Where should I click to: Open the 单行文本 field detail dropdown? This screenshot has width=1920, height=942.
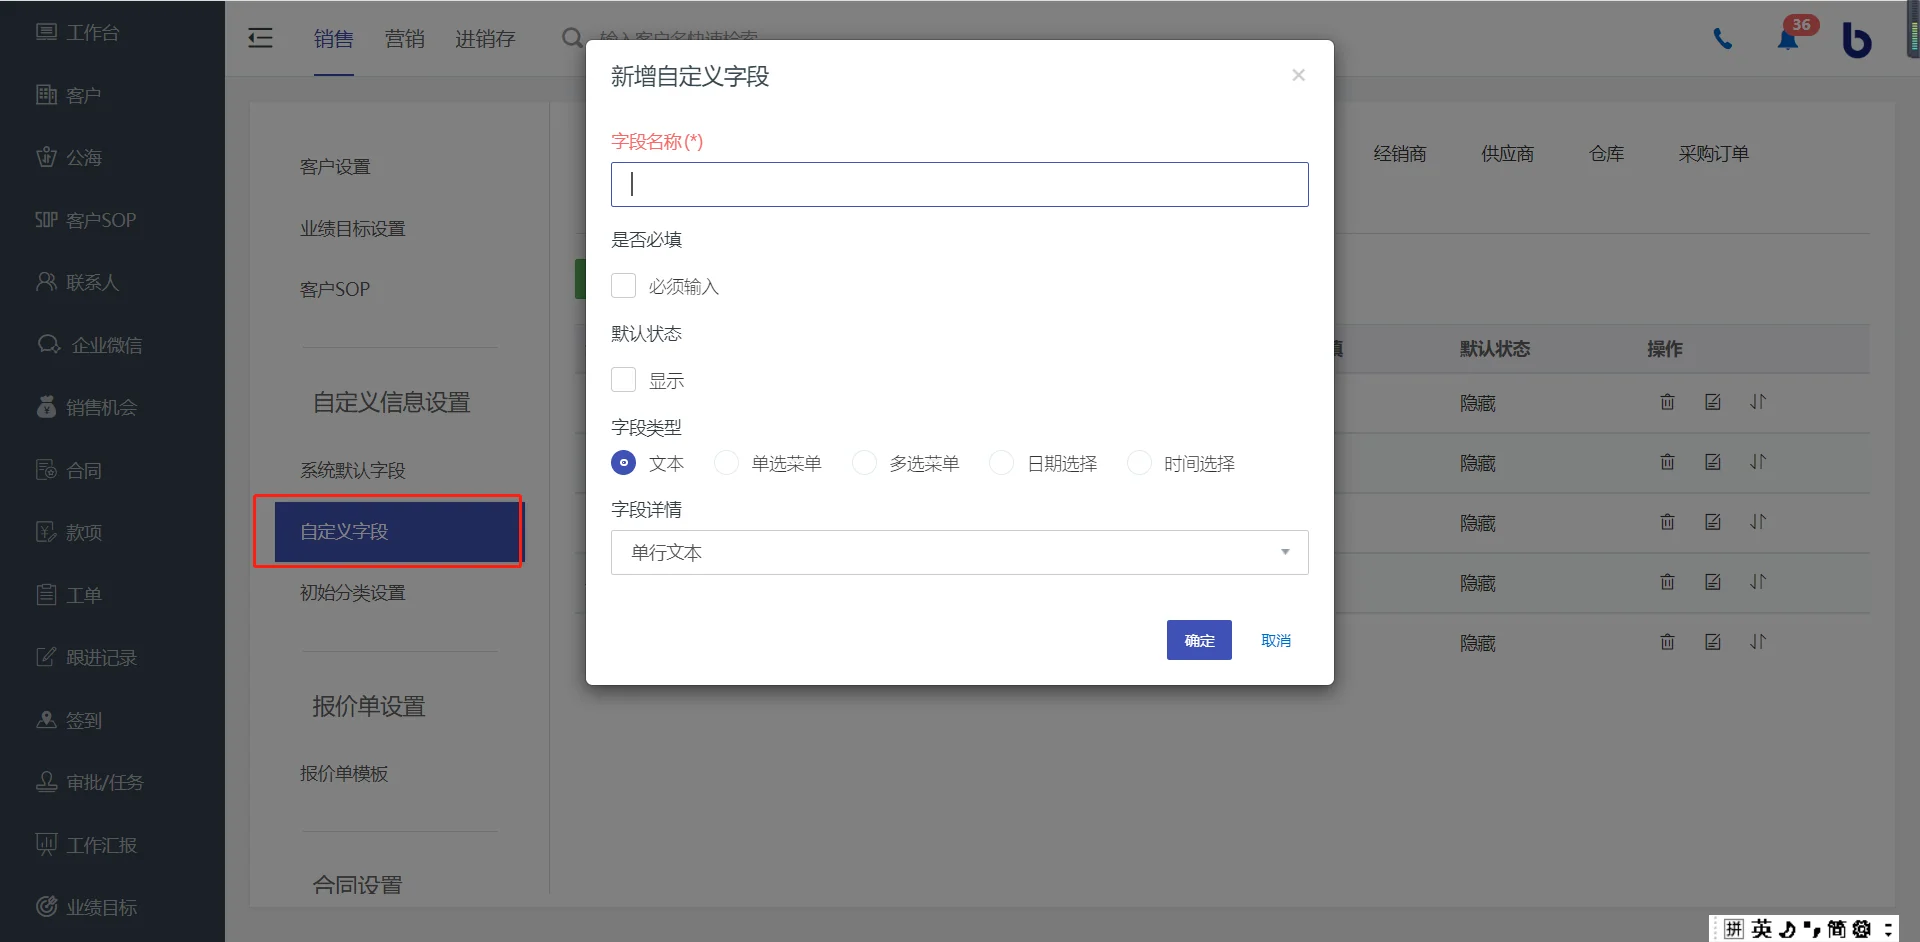(959, 552)
